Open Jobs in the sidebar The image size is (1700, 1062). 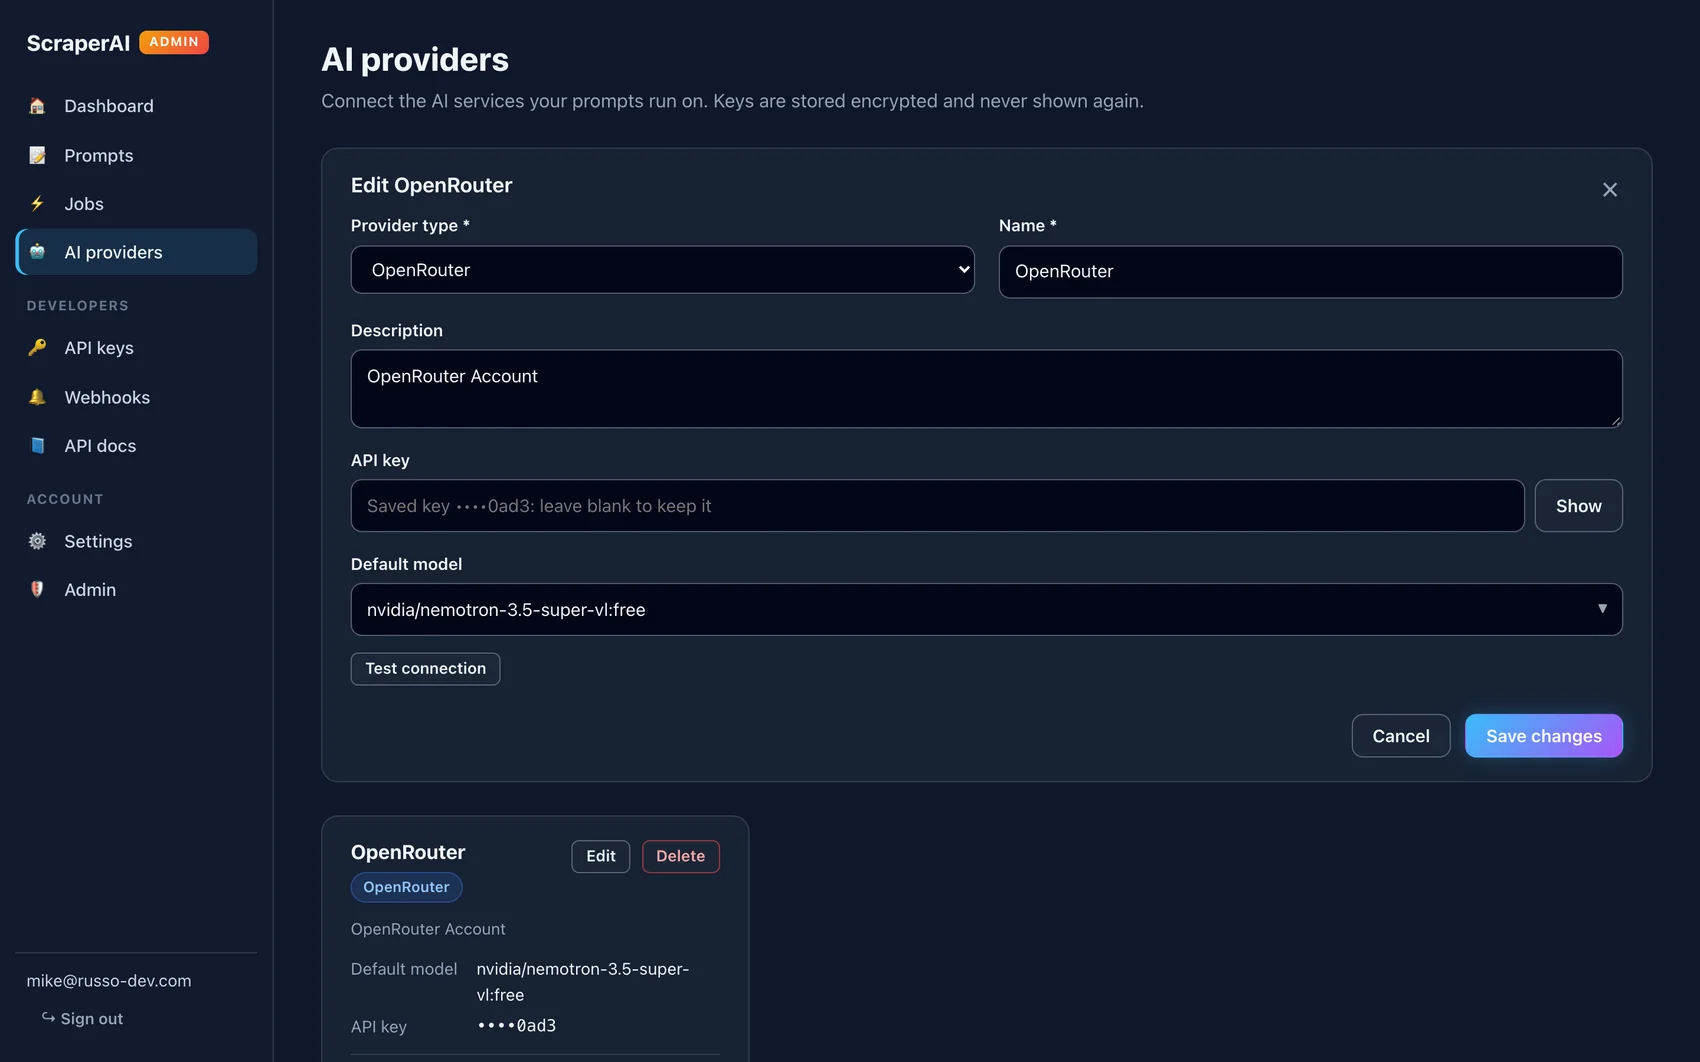point(136,204)
